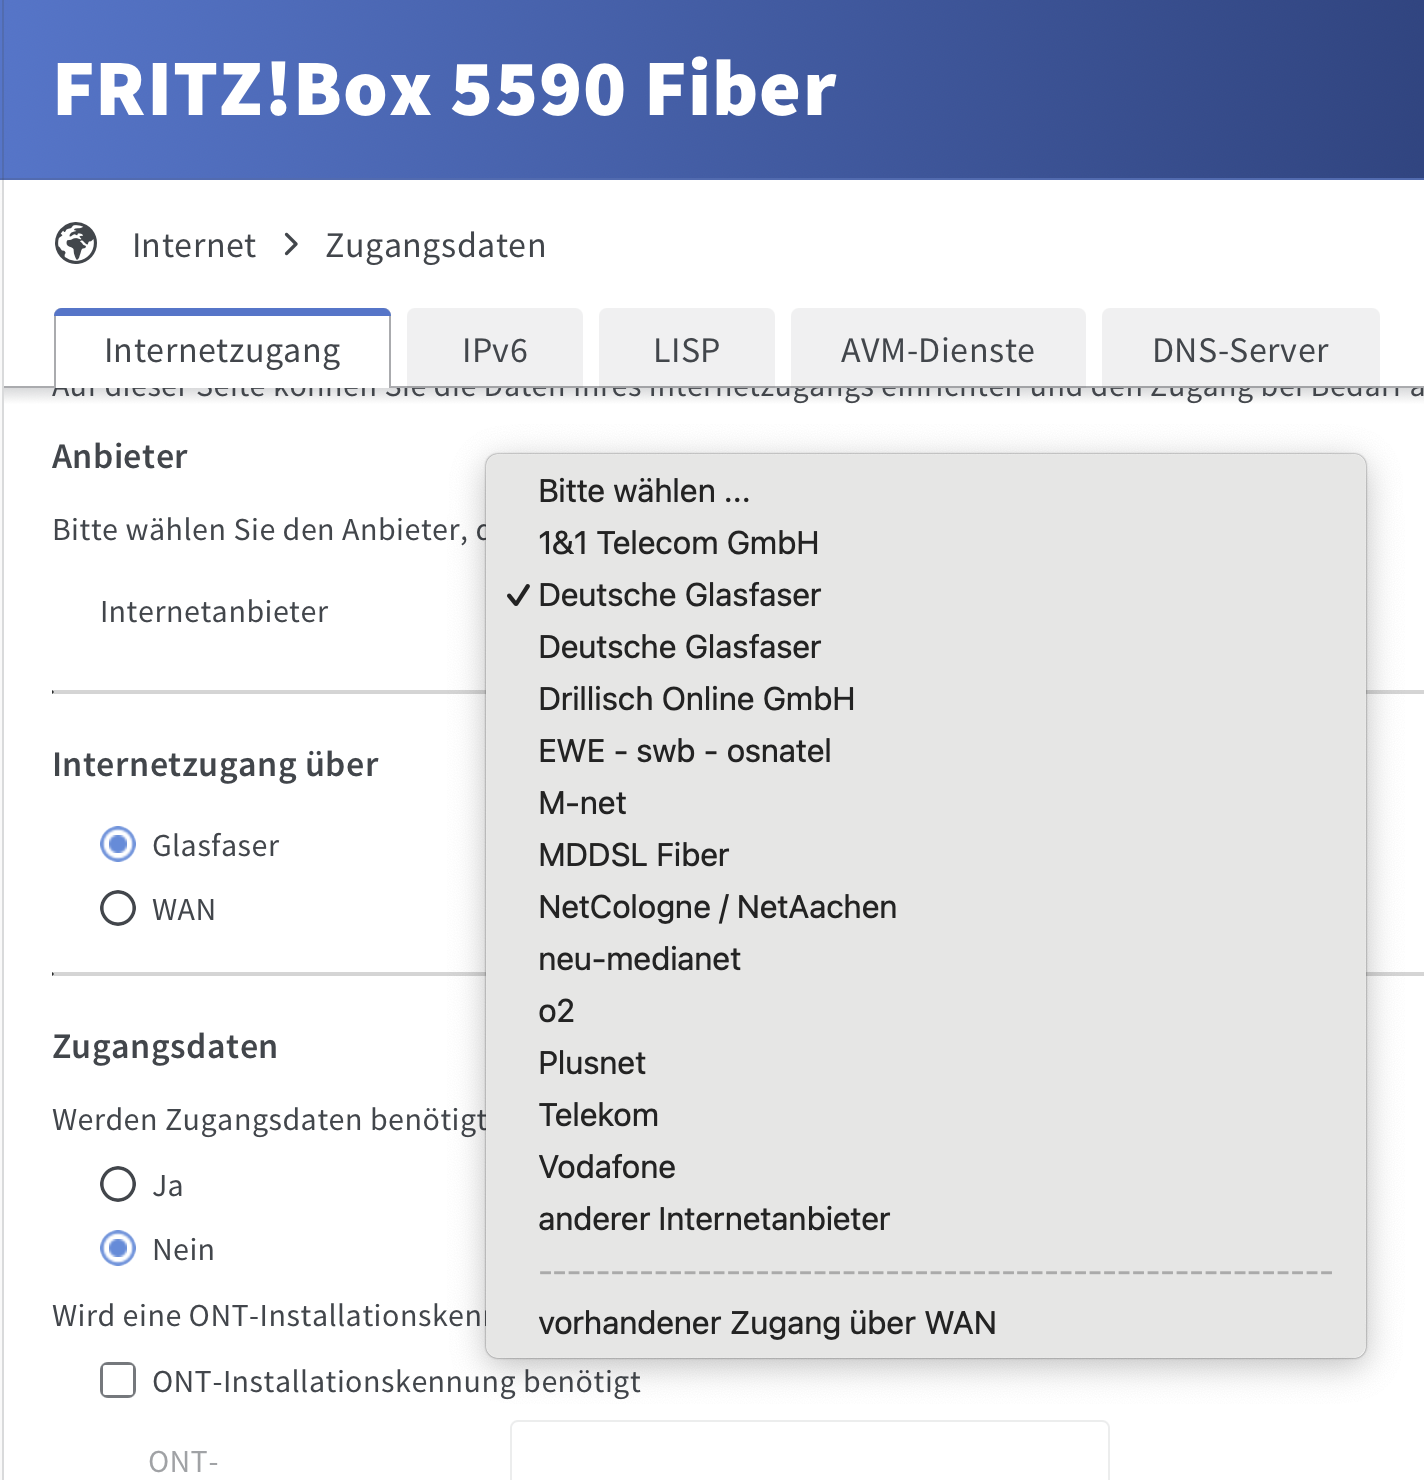Image resolution: width=1424 pixels, height=1480 pixels.
Task: Open the AVM-Dienste tab
Action: point(938,349)
